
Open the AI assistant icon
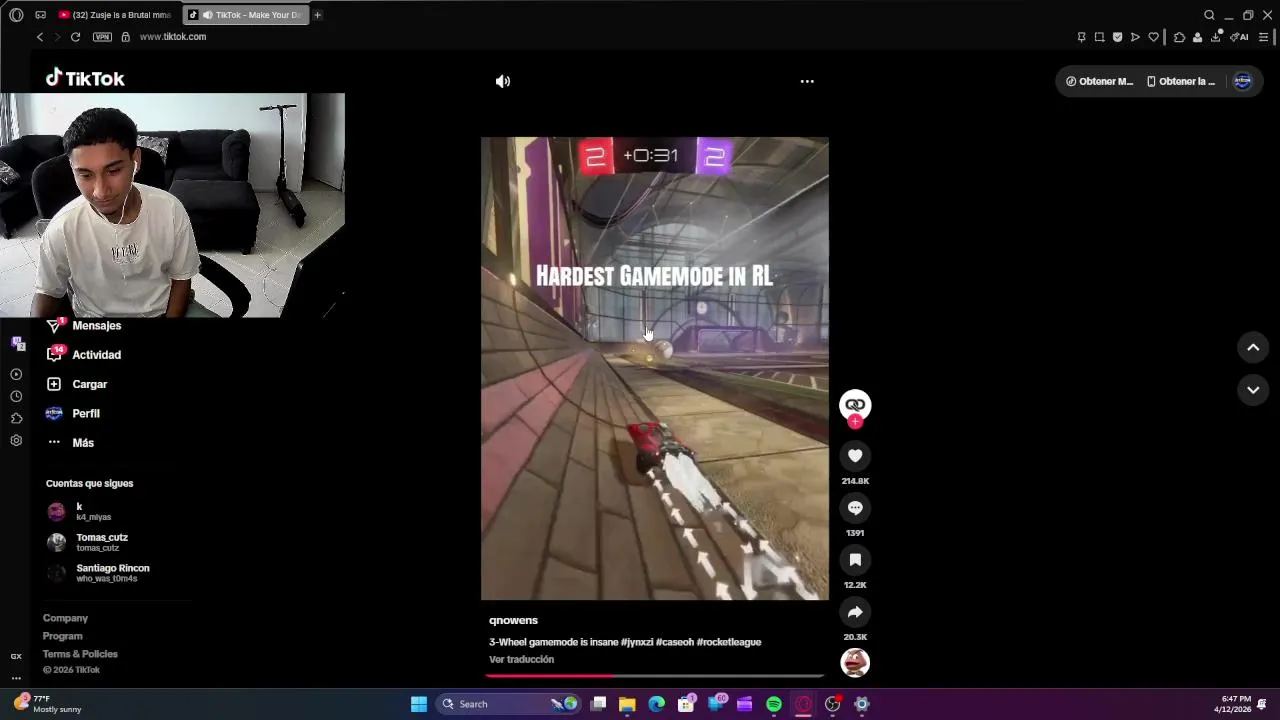coord(1239,37)
